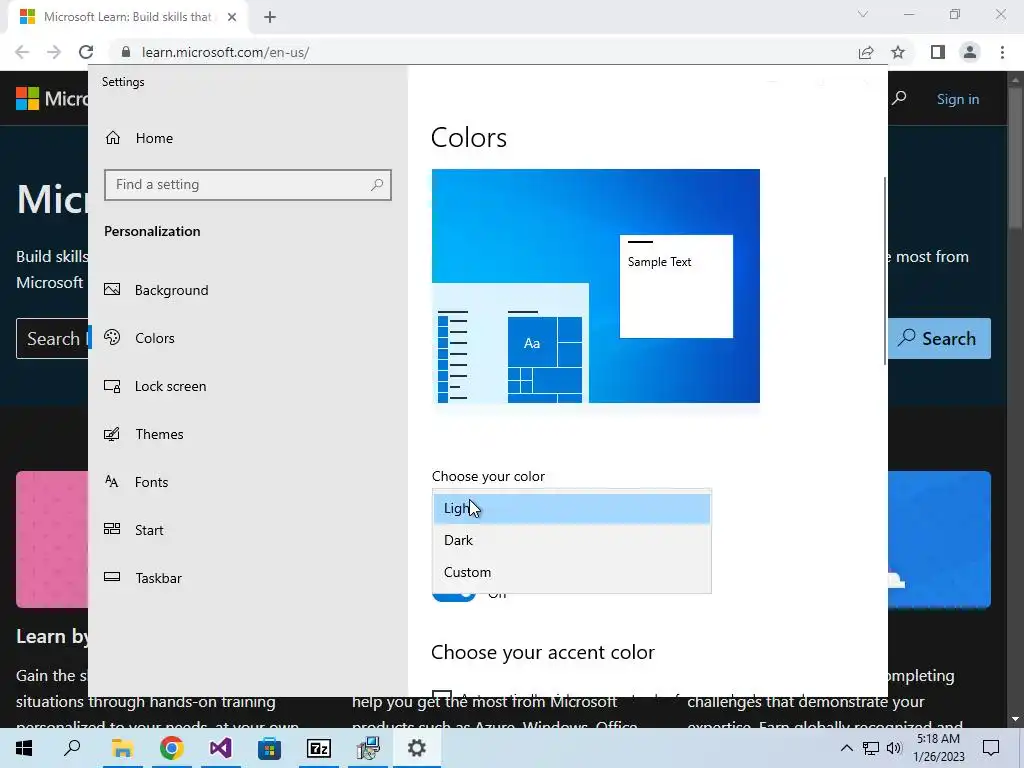Click Settings window vertical scrollbar

point(885,270)
